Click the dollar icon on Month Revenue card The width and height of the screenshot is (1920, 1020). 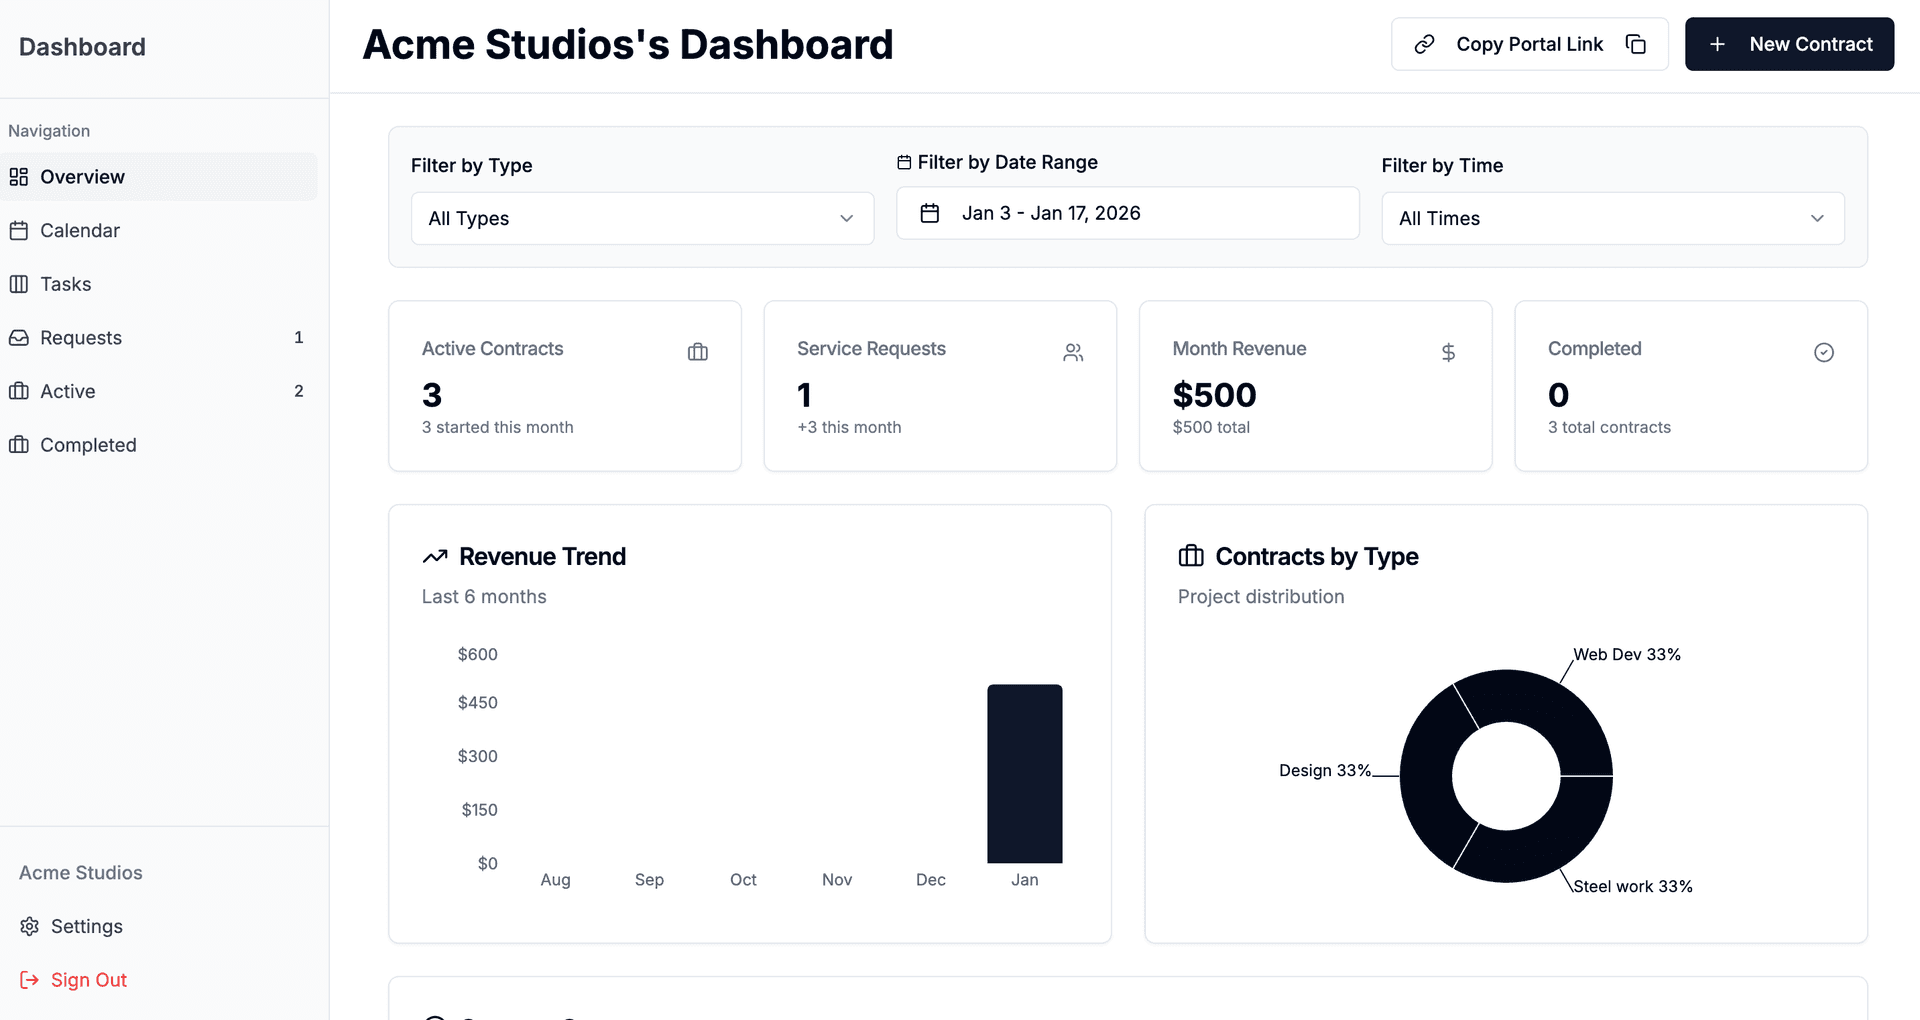click(x=1448, y=352)
